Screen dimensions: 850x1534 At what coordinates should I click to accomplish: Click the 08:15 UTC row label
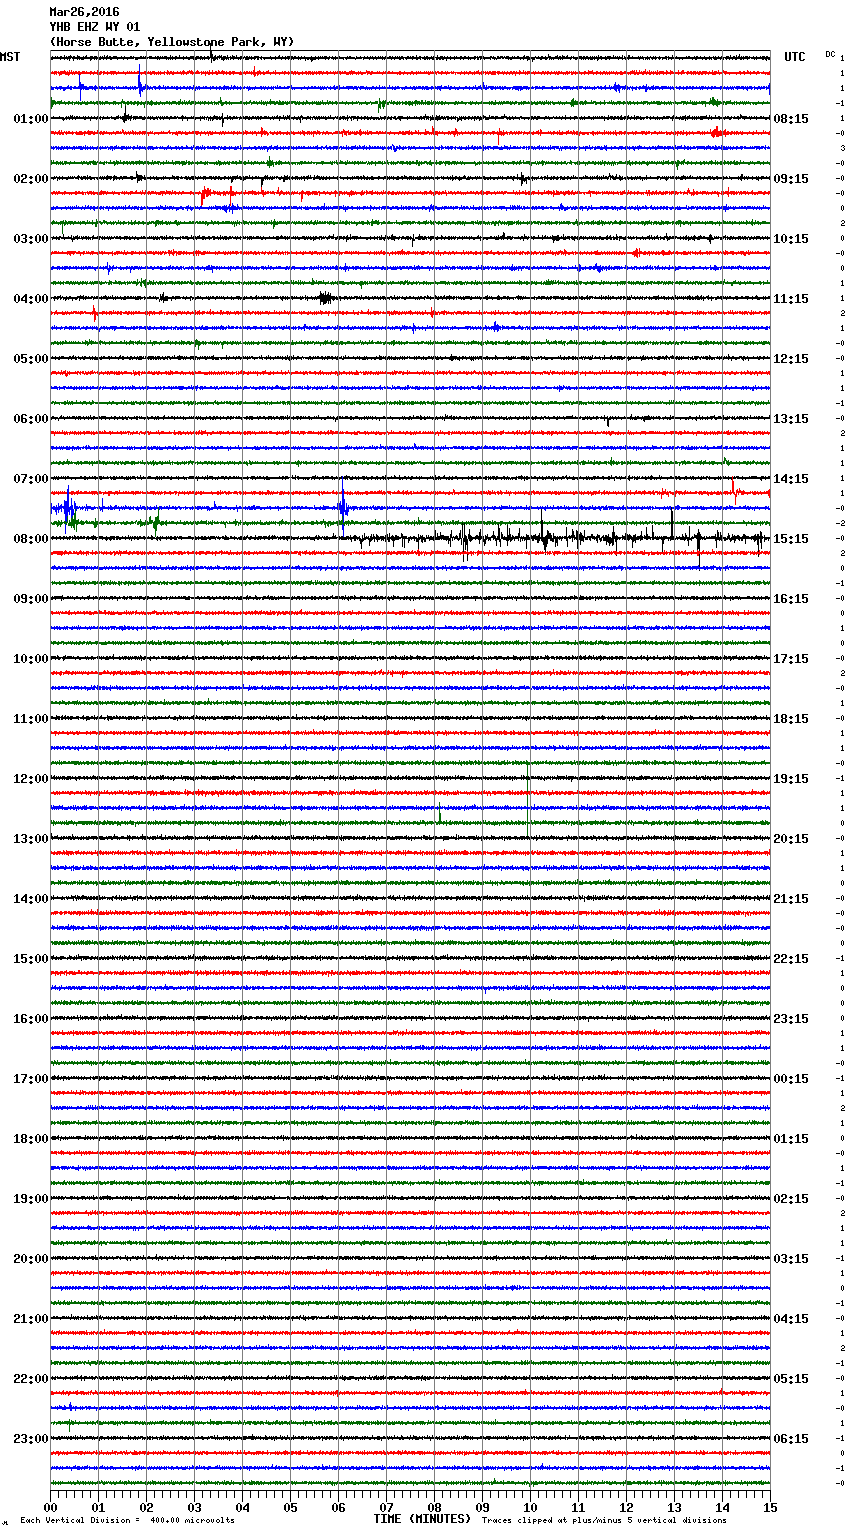(791, 119)
